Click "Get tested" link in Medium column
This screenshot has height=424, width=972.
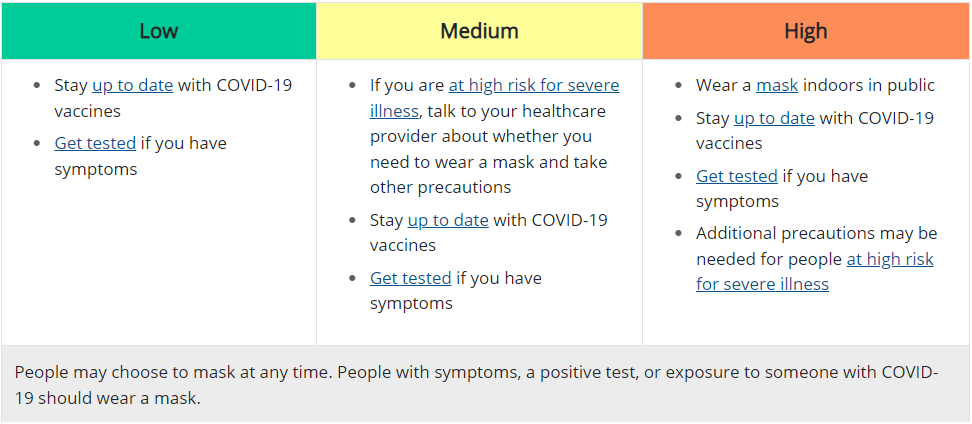pyautogui.click(x=410, y=278)
